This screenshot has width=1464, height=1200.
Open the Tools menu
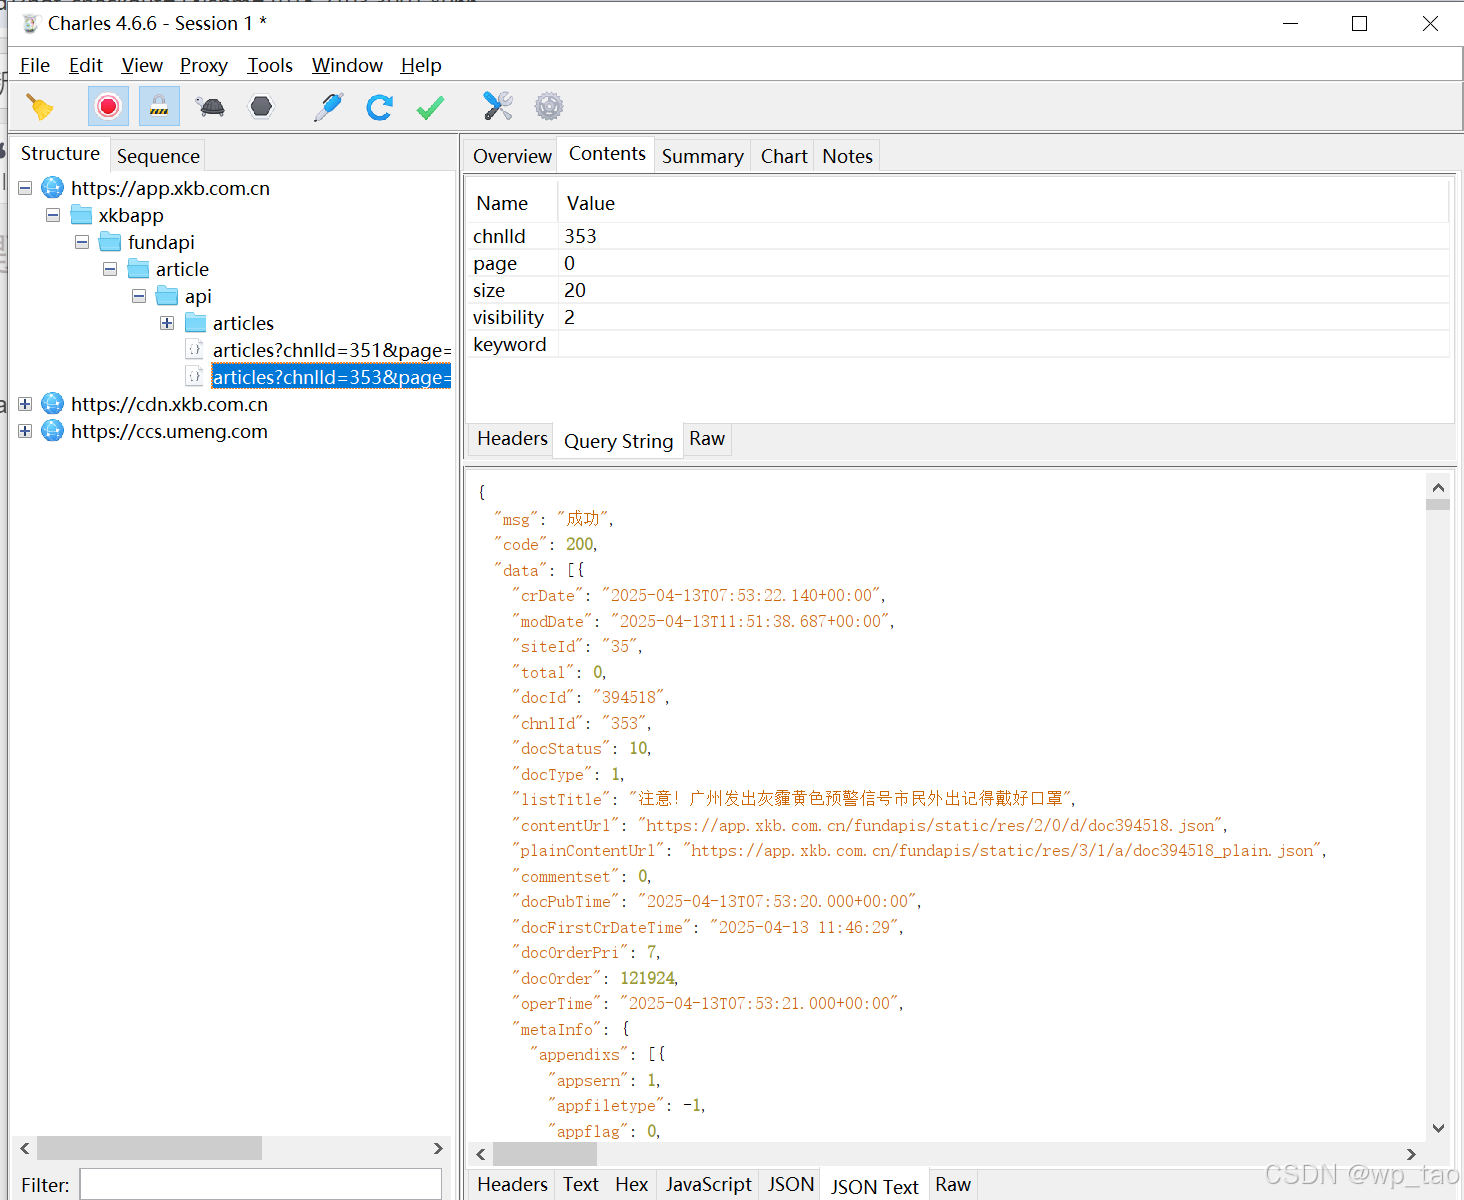click(x=270, y=65)
